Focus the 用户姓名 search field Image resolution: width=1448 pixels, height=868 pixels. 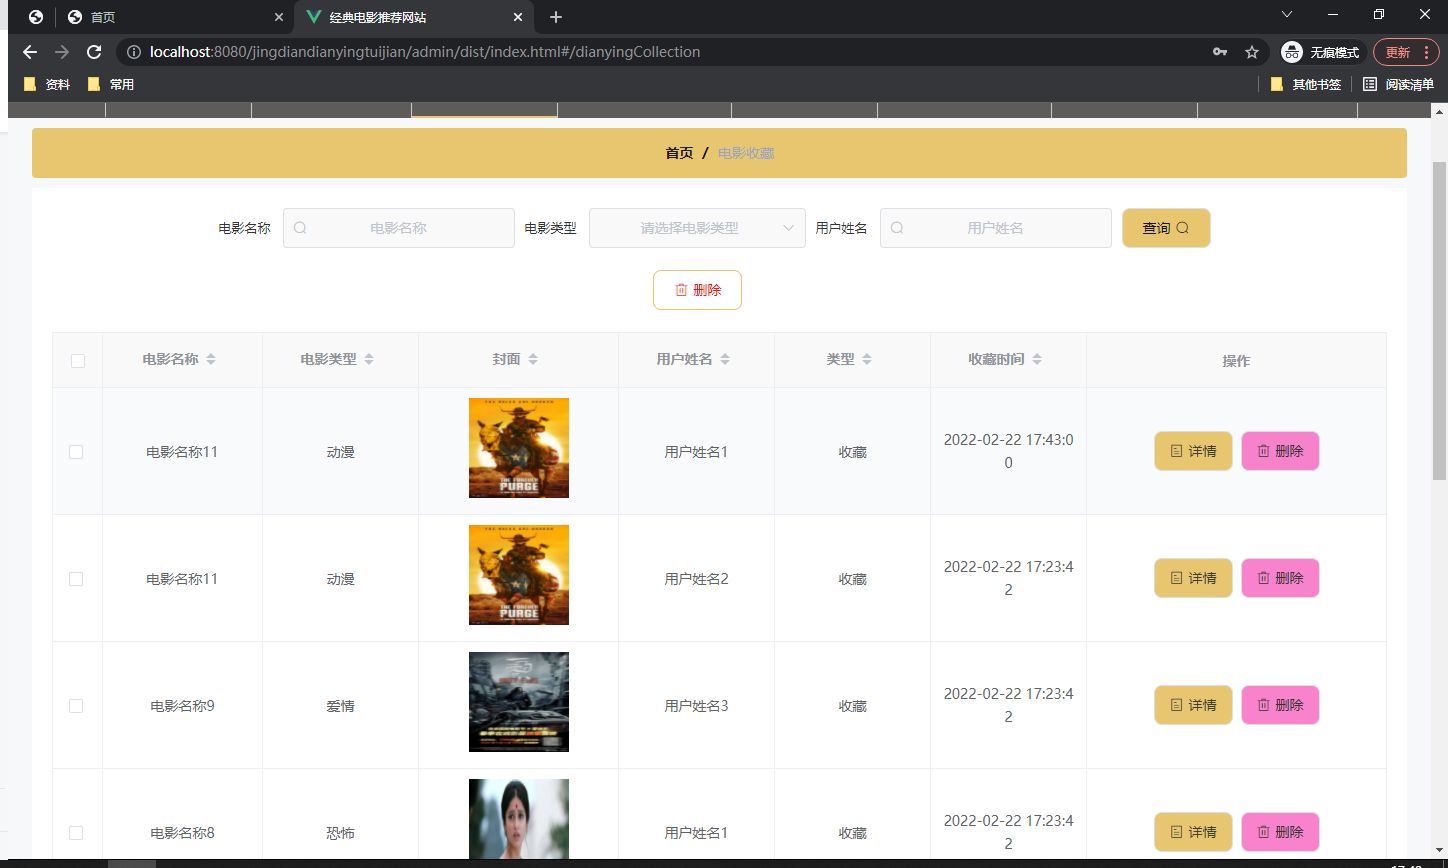click(x=995, y=228)
